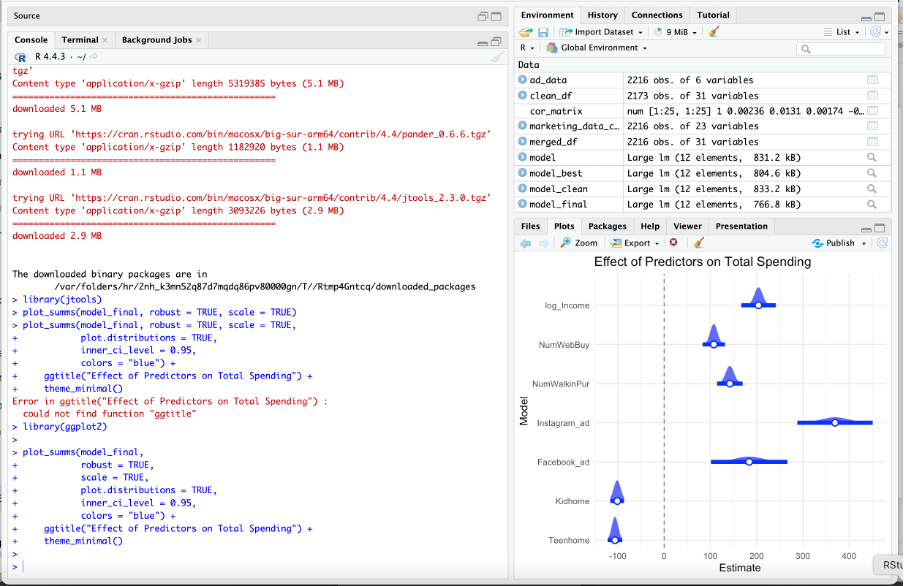Inspect model_clean with magnifier icon
The width and height of the screenshot is (904, 586).
point(872,189)
